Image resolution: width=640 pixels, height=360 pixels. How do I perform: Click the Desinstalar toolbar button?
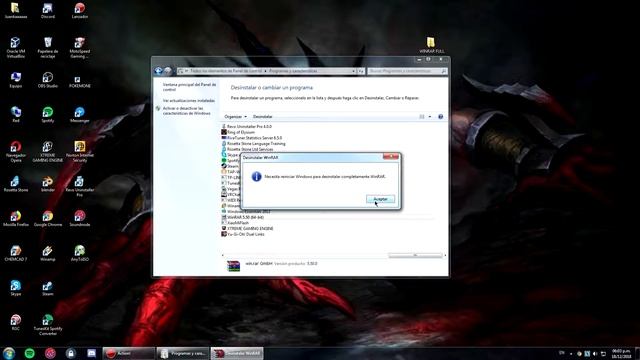[x=262, y=117]
